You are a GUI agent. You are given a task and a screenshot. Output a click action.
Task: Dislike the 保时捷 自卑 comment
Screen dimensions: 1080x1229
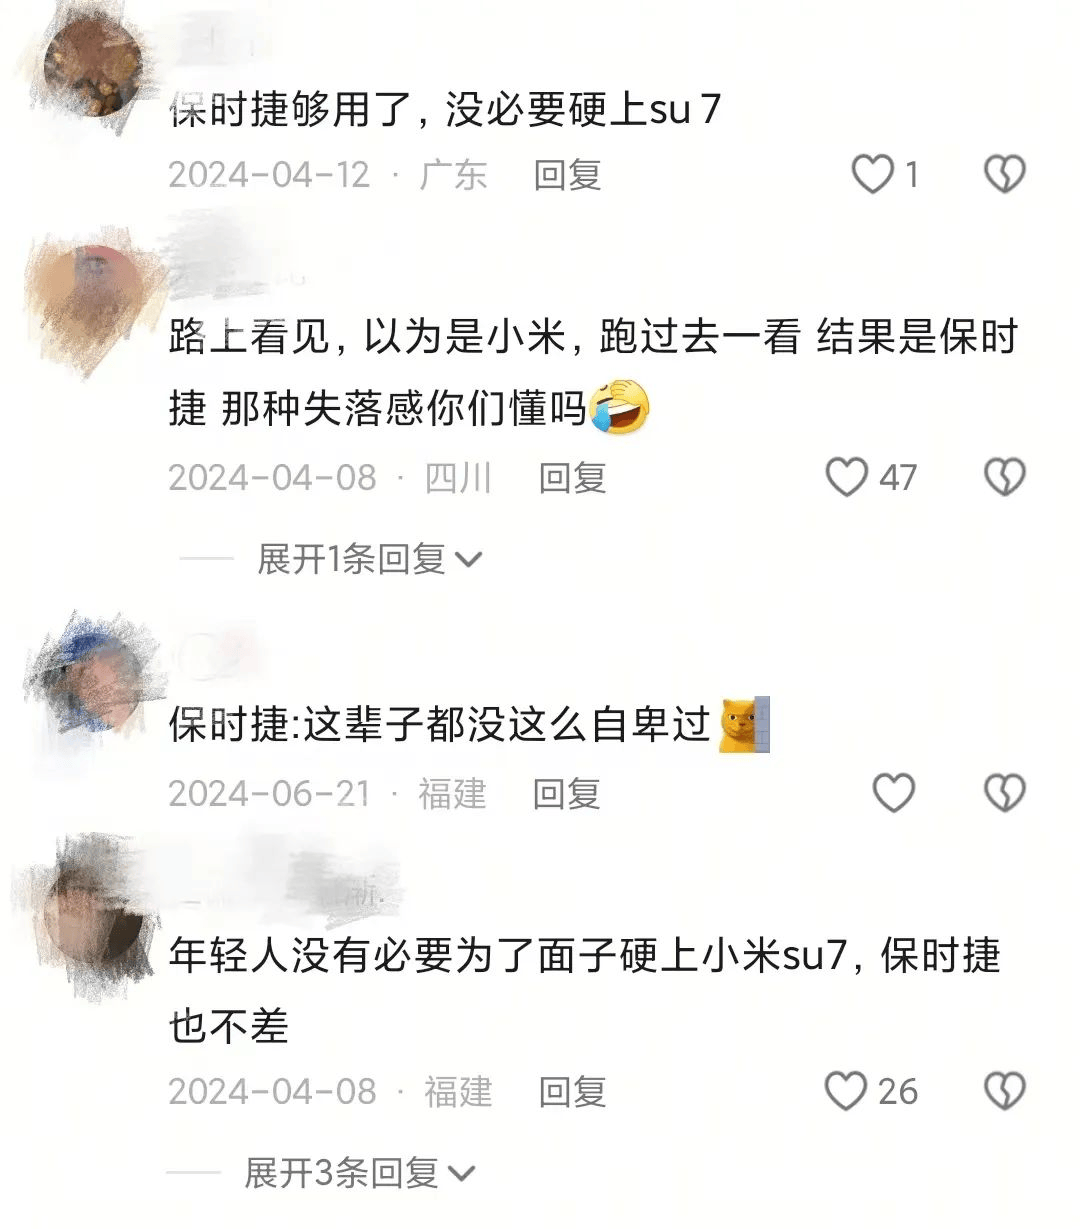tap(1004, 793)
